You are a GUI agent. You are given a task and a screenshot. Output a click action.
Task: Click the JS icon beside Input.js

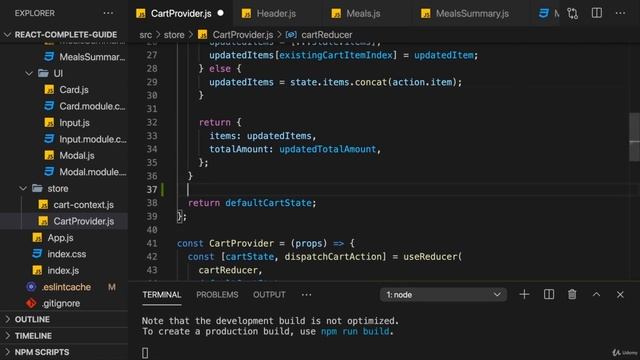tap(49, 122)
